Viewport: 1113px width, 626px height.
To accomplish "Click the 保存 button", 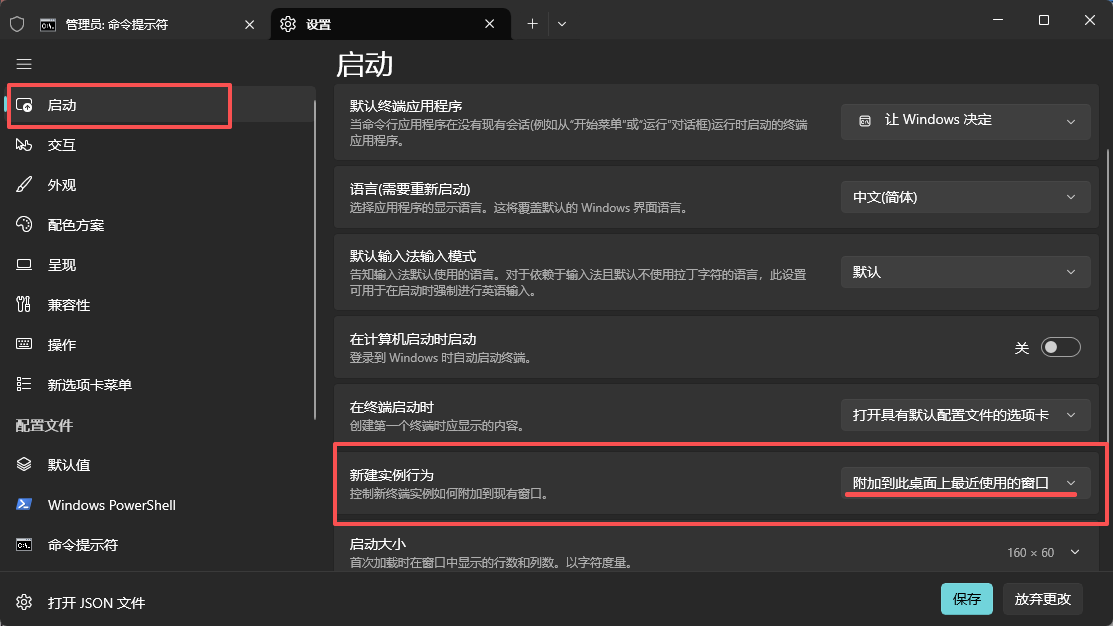I will click(x=966, y=599).
